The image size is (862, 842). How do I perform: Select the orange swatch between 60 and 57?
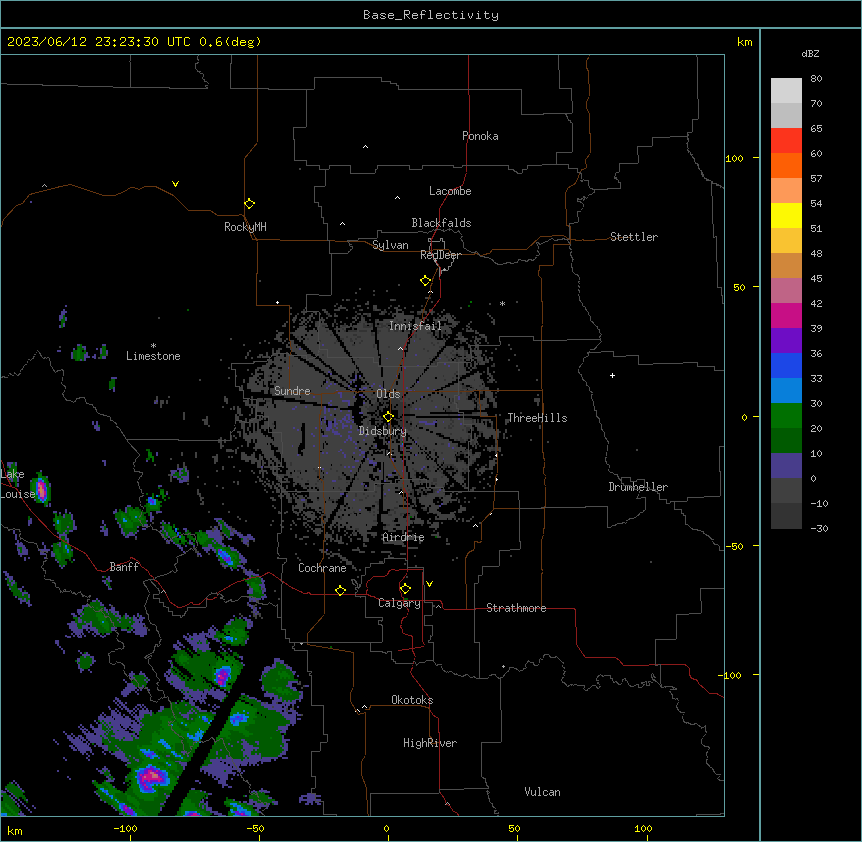[786, 165]
